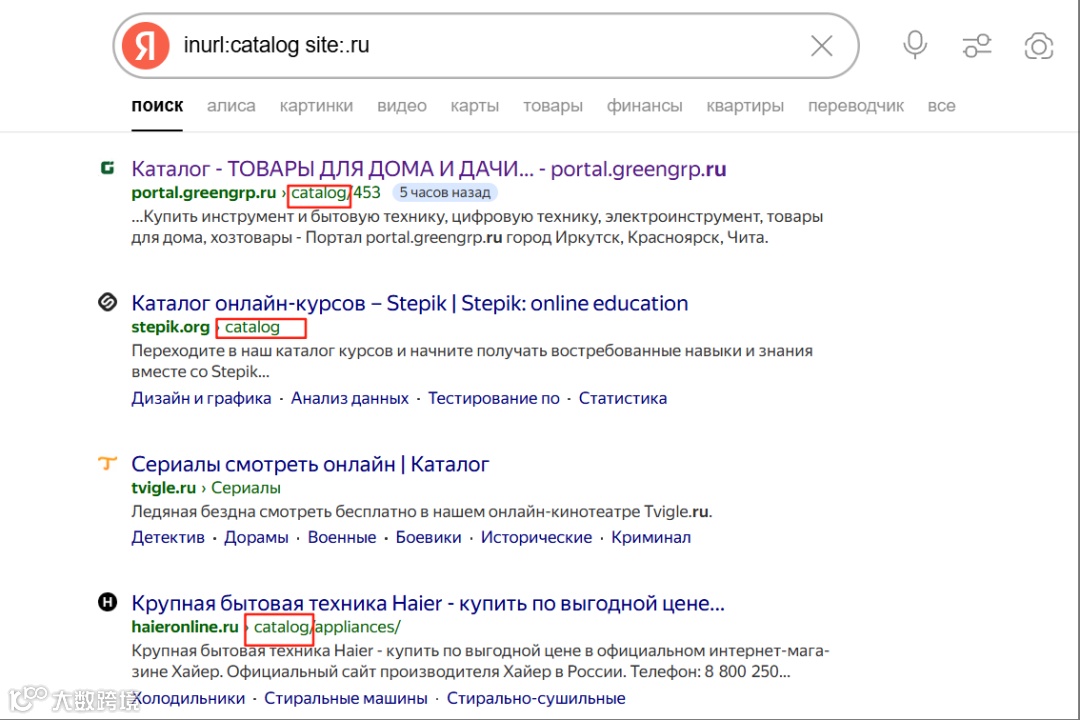Open the видео tab

(402, 106)
